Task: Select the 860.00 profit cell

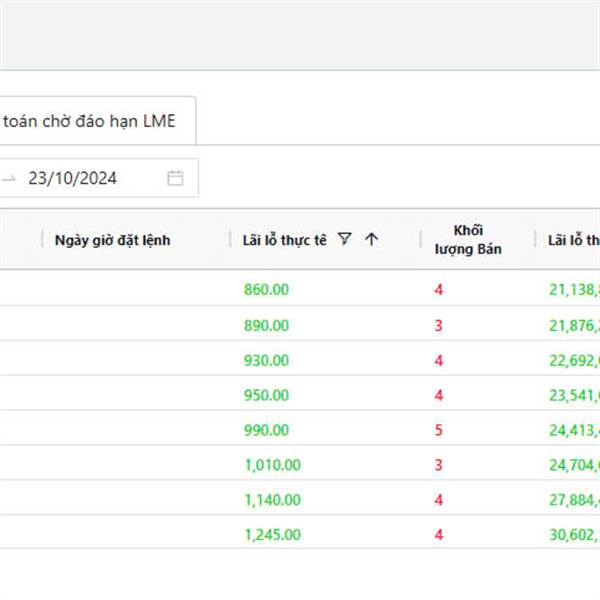Action: point(266,290)
